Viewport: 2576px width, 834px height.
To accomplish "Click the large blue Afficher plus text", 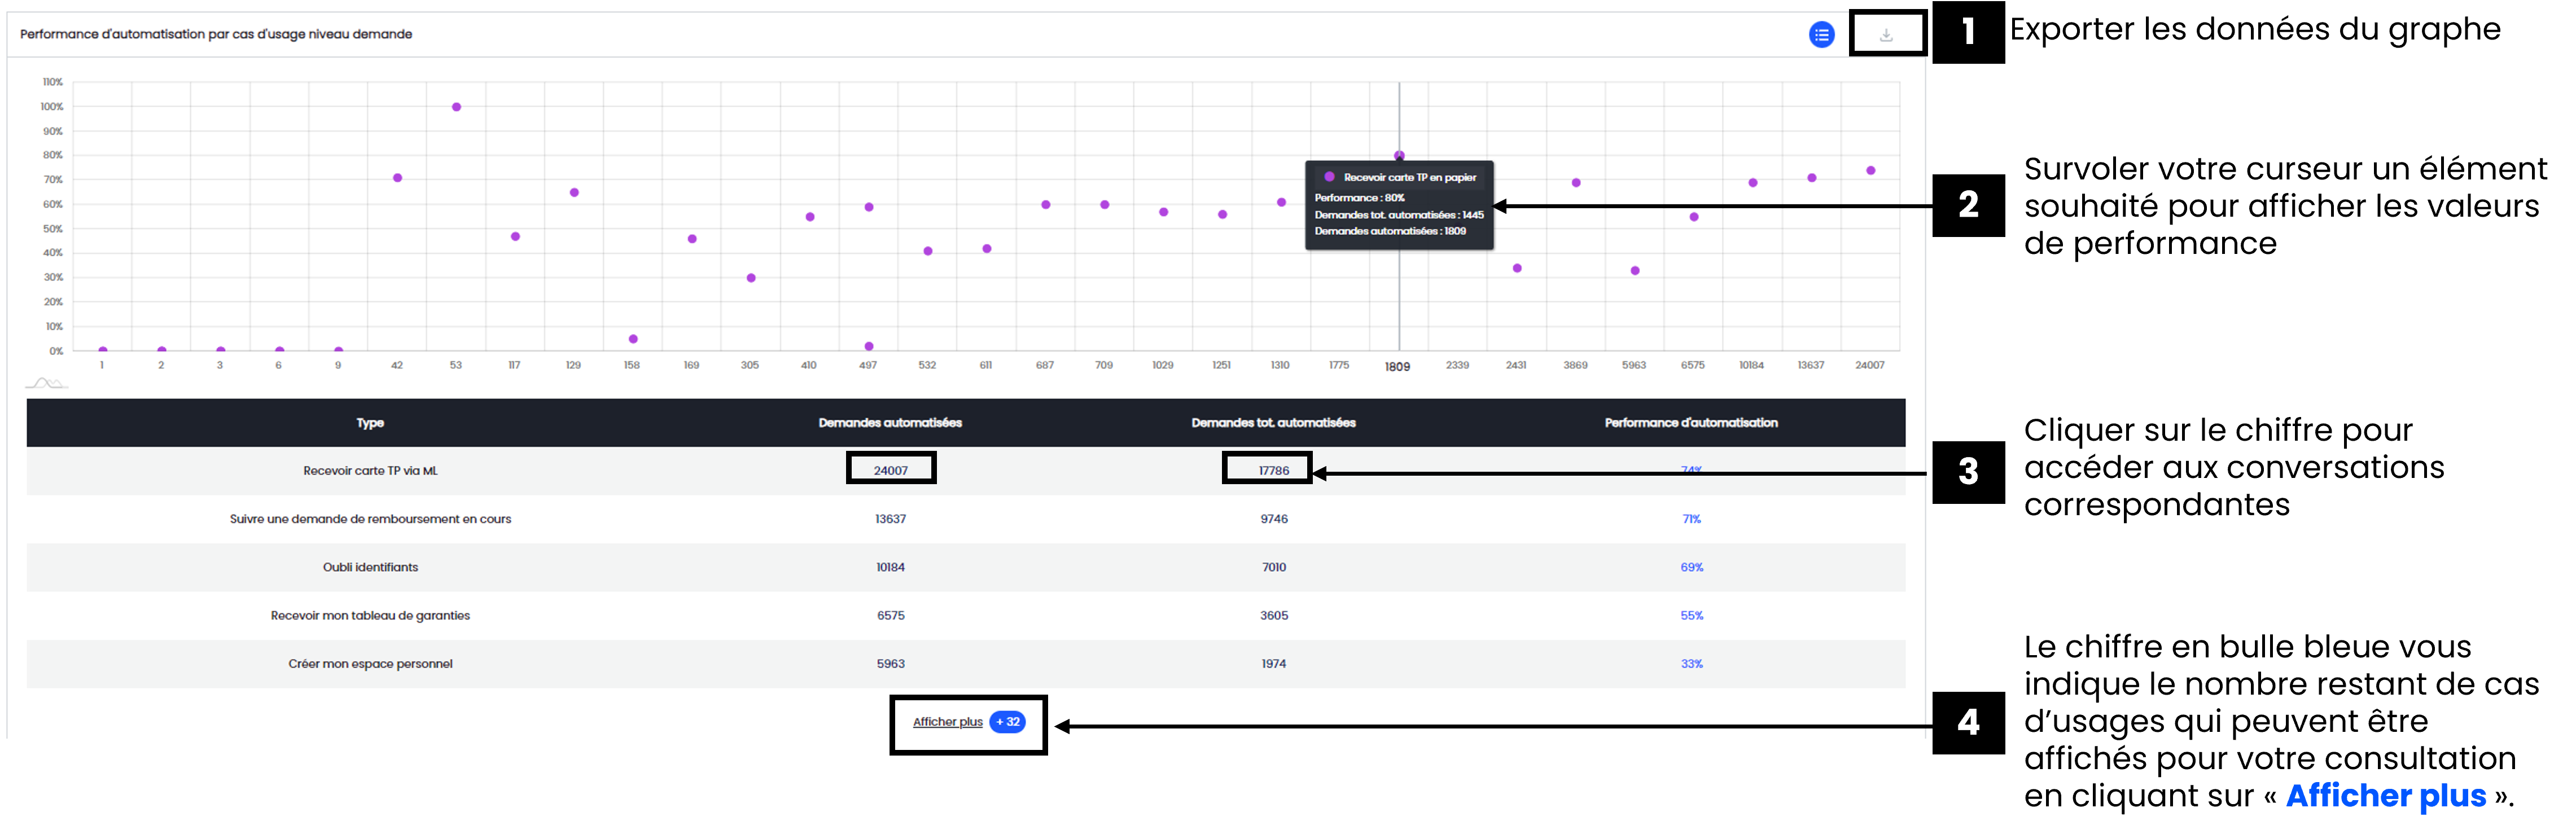I will coord(2385,796).
